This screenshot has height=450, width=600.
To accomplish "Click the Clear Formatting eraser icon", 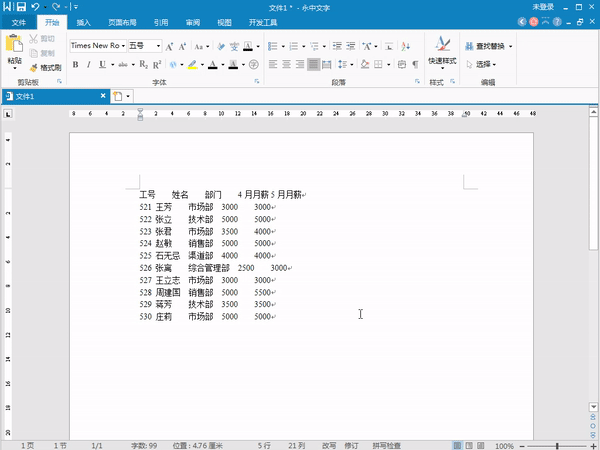I will tap(221, 46).
